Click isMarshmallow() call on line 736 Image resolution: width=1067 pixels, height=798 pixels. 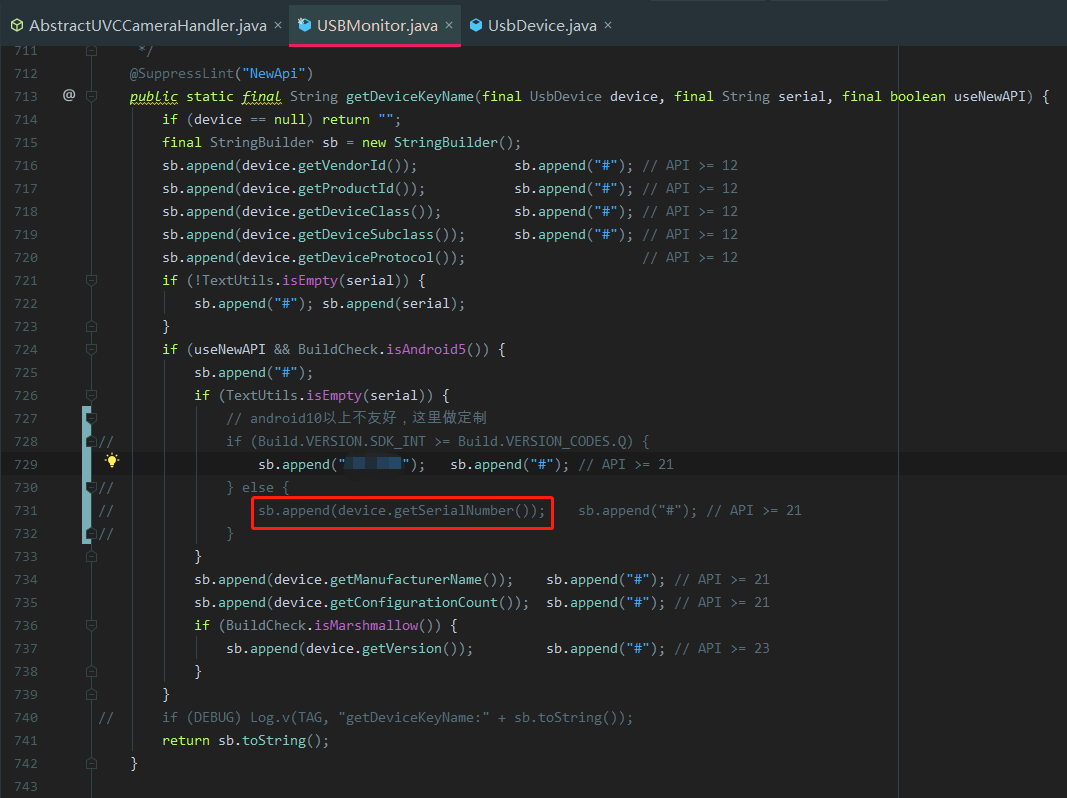(374, 625)
